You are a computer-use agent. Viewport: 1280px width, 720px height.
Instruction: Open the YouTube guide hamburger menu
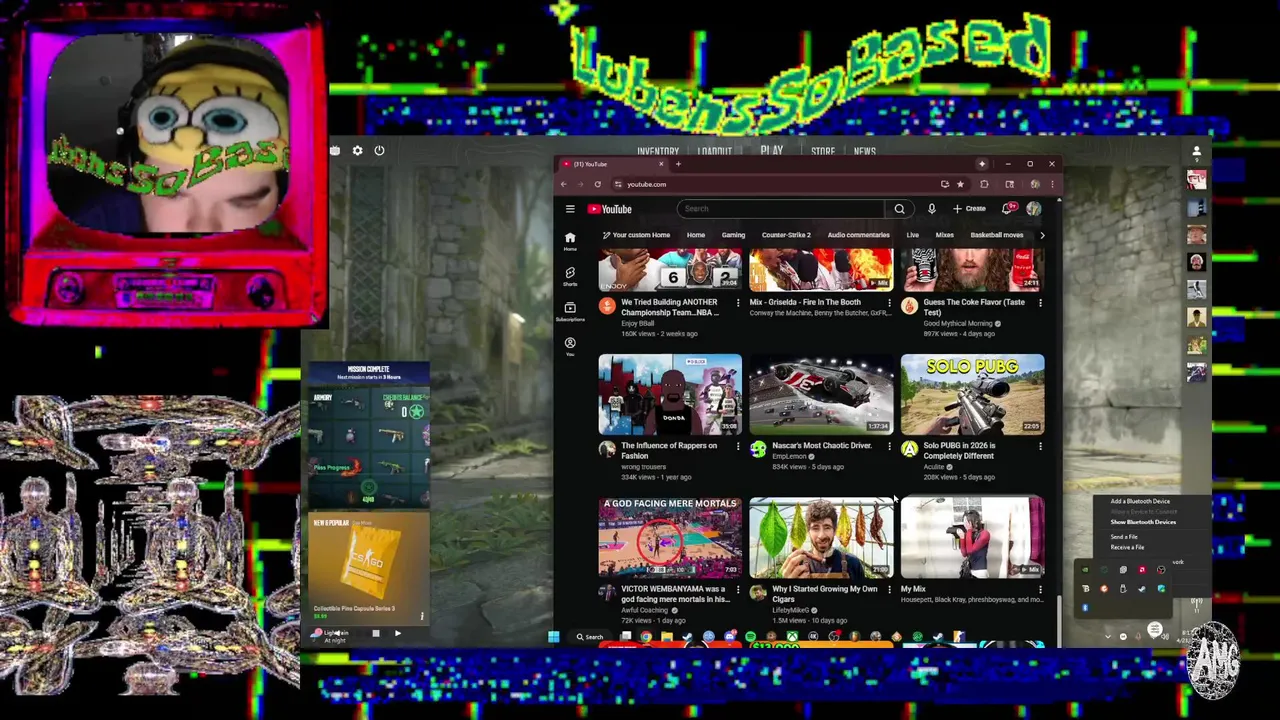(x=570, y=209)
